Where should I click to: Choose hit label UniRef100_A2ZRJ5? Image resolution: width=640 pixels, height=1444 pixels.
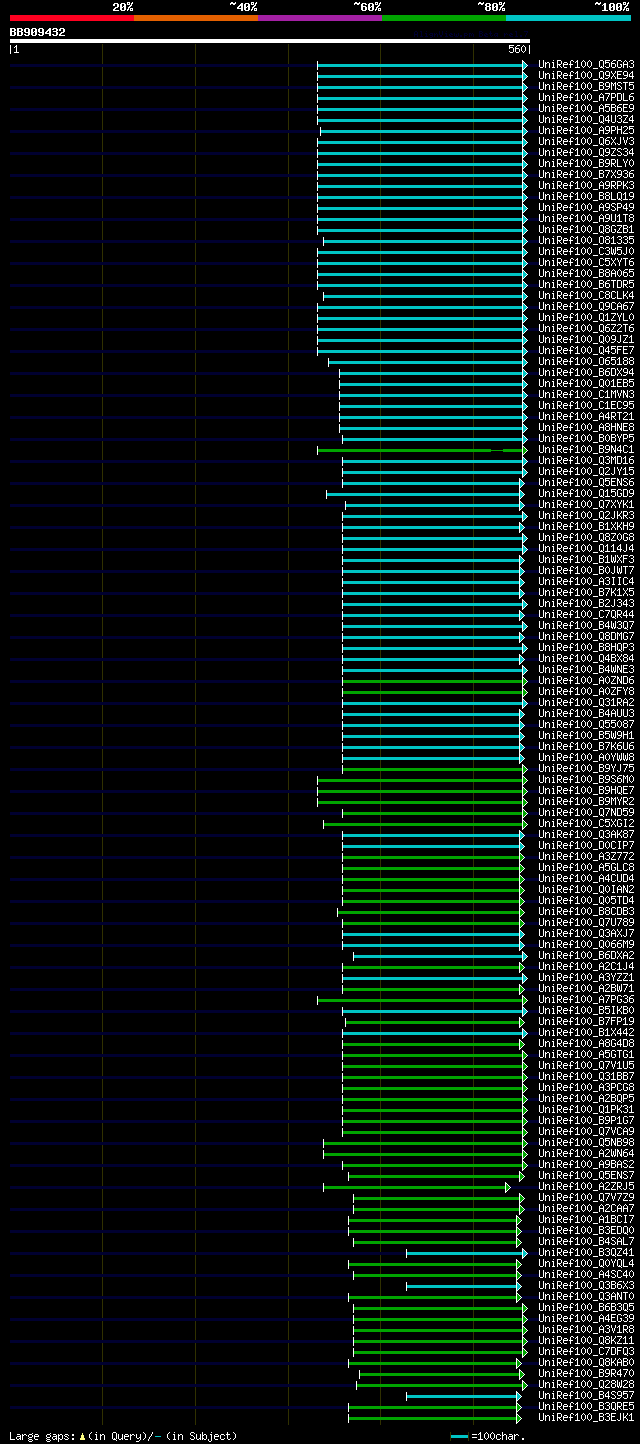coord(586,1187)
